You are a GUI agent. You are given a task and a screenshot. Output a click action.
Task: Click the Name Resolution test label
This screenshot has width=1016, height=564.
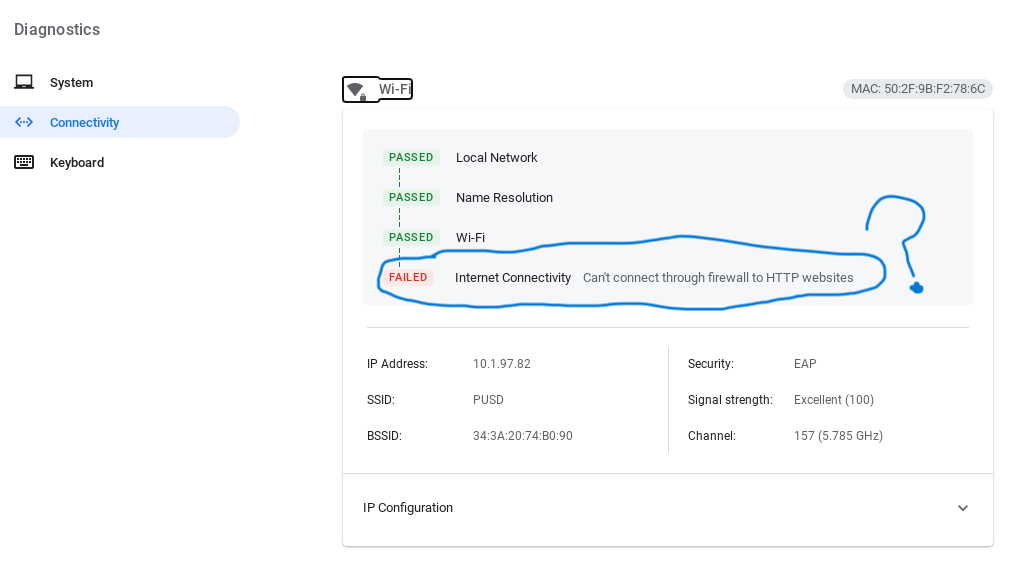504,198
